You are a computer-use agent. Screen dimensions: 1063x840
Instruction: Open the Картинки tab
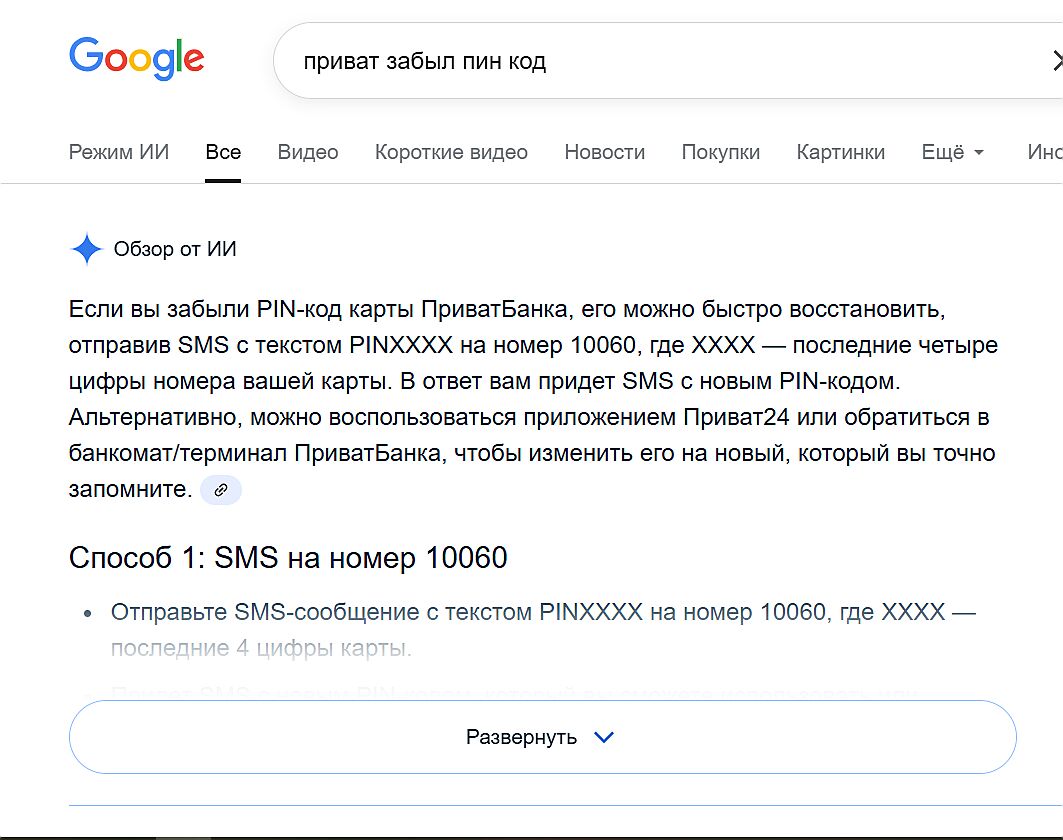pos(840,152)
